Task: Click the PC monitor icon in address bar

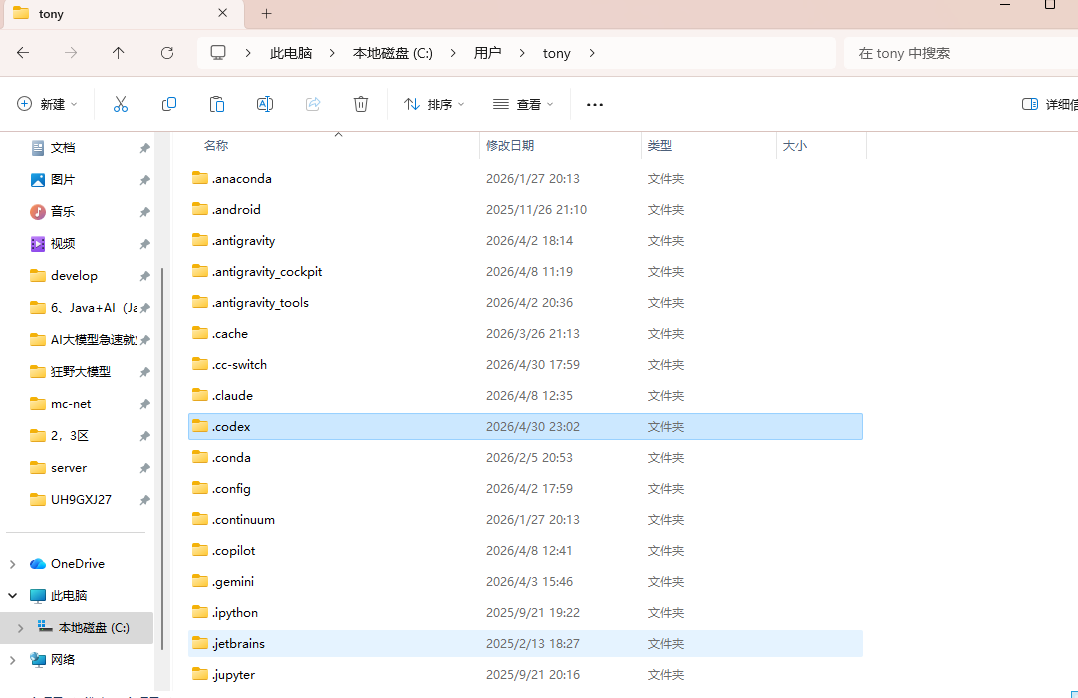Action: click(x=218, y=53)
